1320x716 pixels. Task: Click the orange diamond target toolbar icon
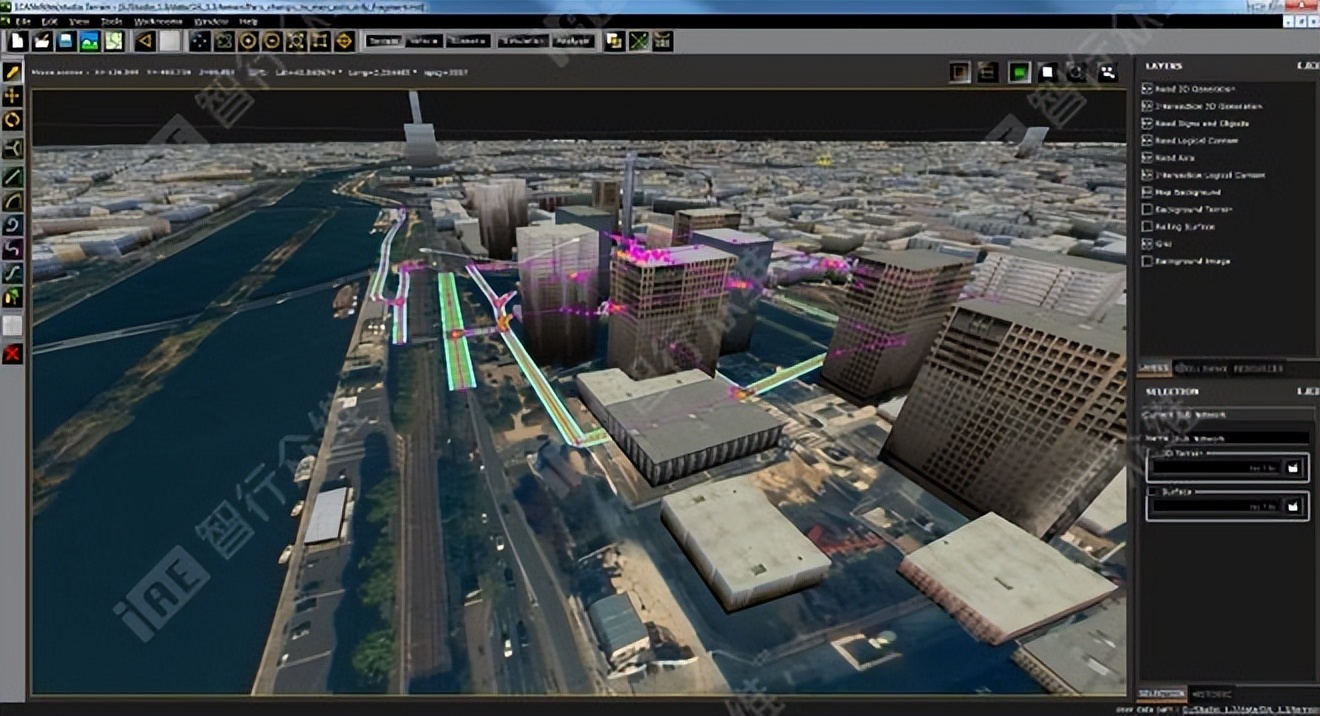(344, 41)
